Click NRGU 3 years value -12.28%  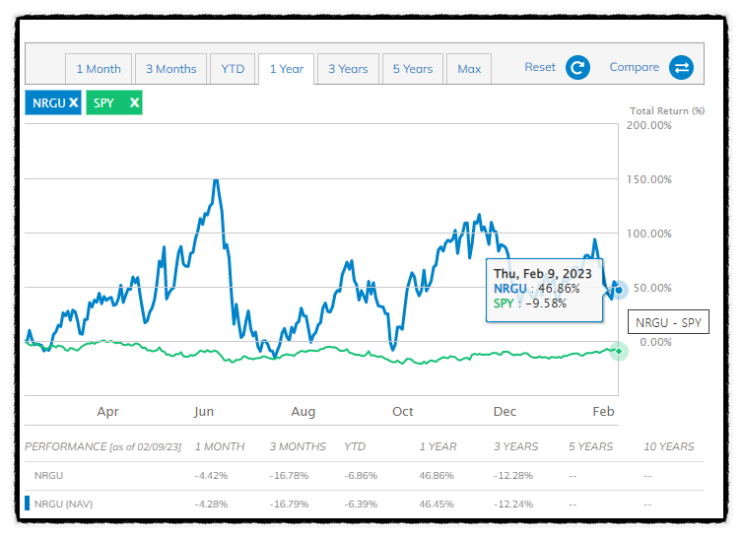point(514,475)
